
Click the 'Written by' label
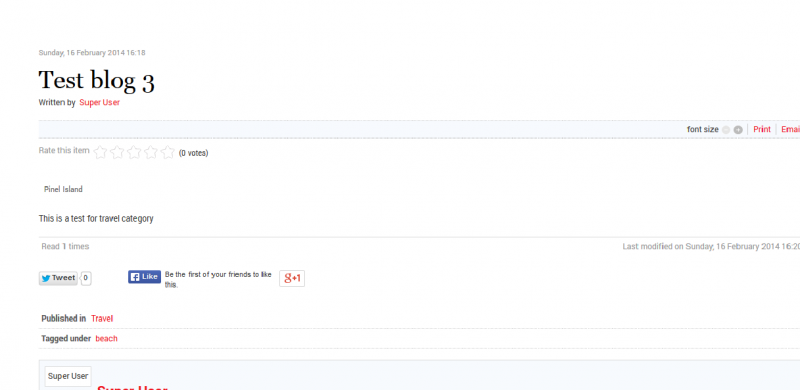point(57,103)
